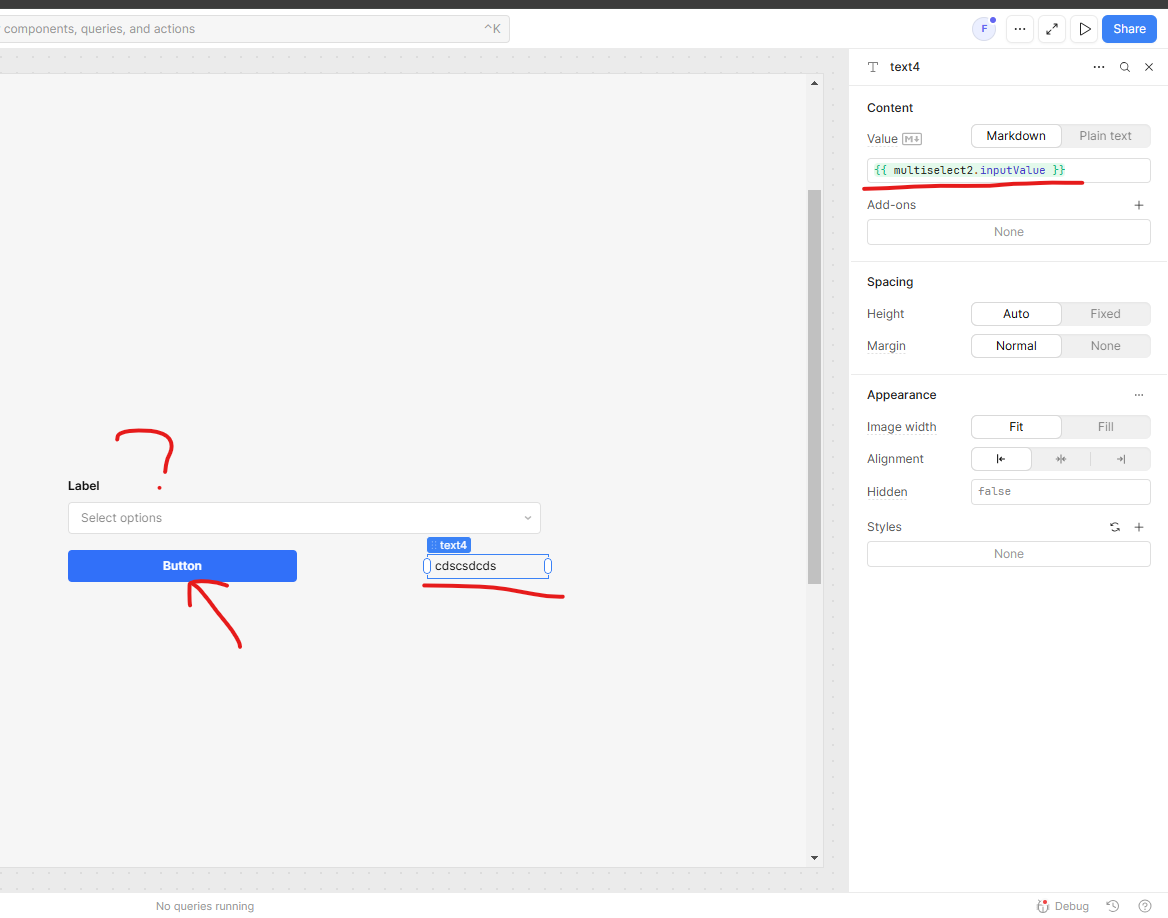This screenshot has height=918, width=1168.
Task: Close the text4 inspector panel
Action: tap(1149, 67)
